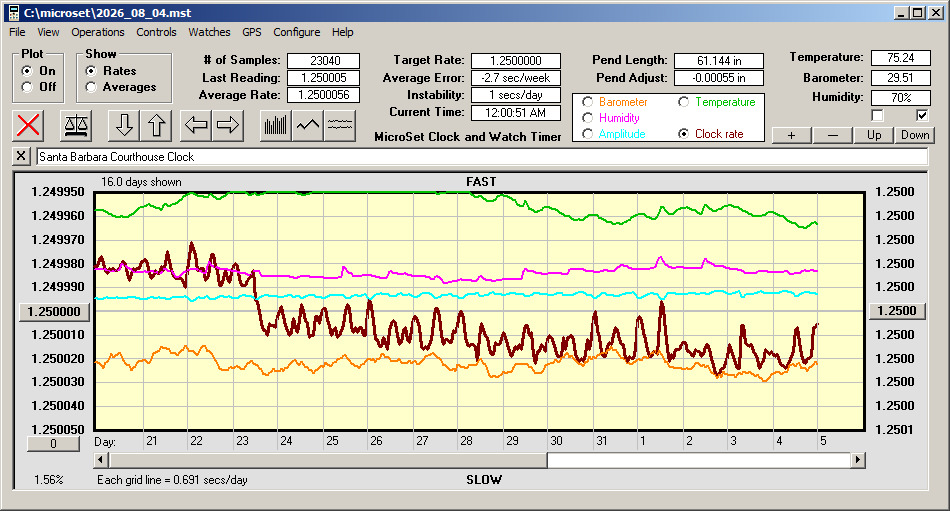Click the Barometer reading field
950x511 pixels.
[x=900, y=78]
